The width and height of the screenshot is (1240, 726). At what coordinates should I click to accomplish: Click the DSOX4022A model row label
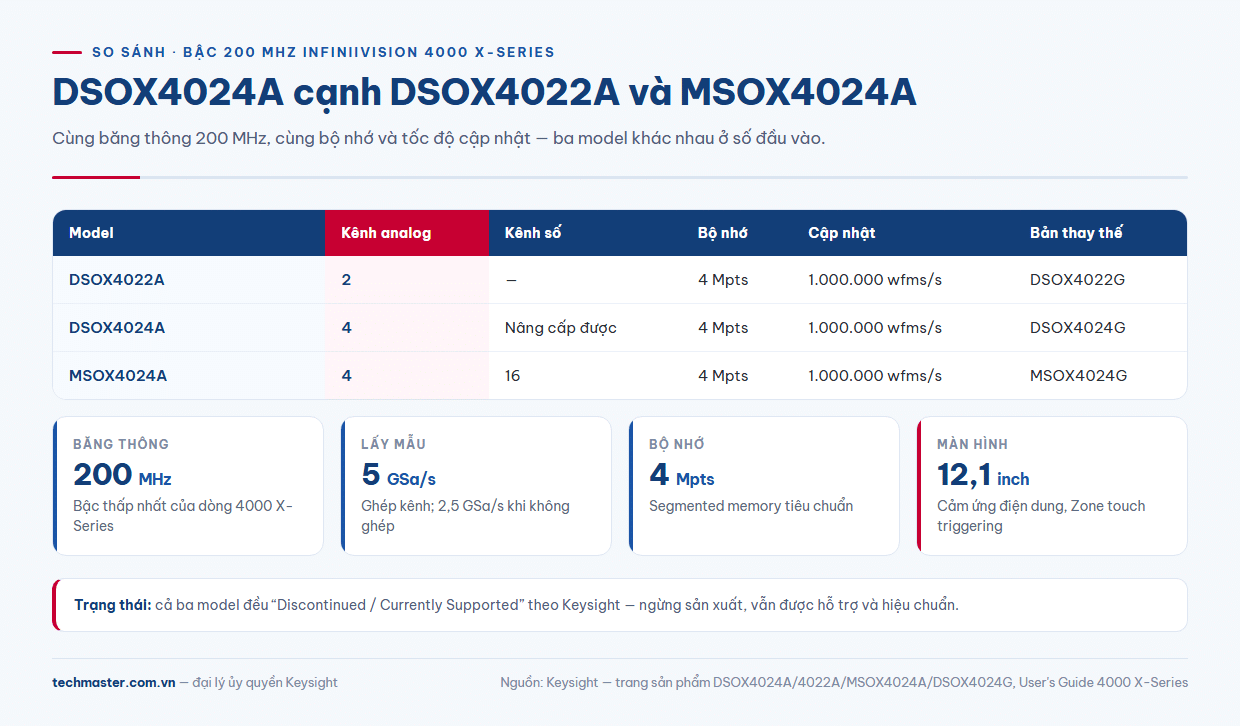[117, 280]
